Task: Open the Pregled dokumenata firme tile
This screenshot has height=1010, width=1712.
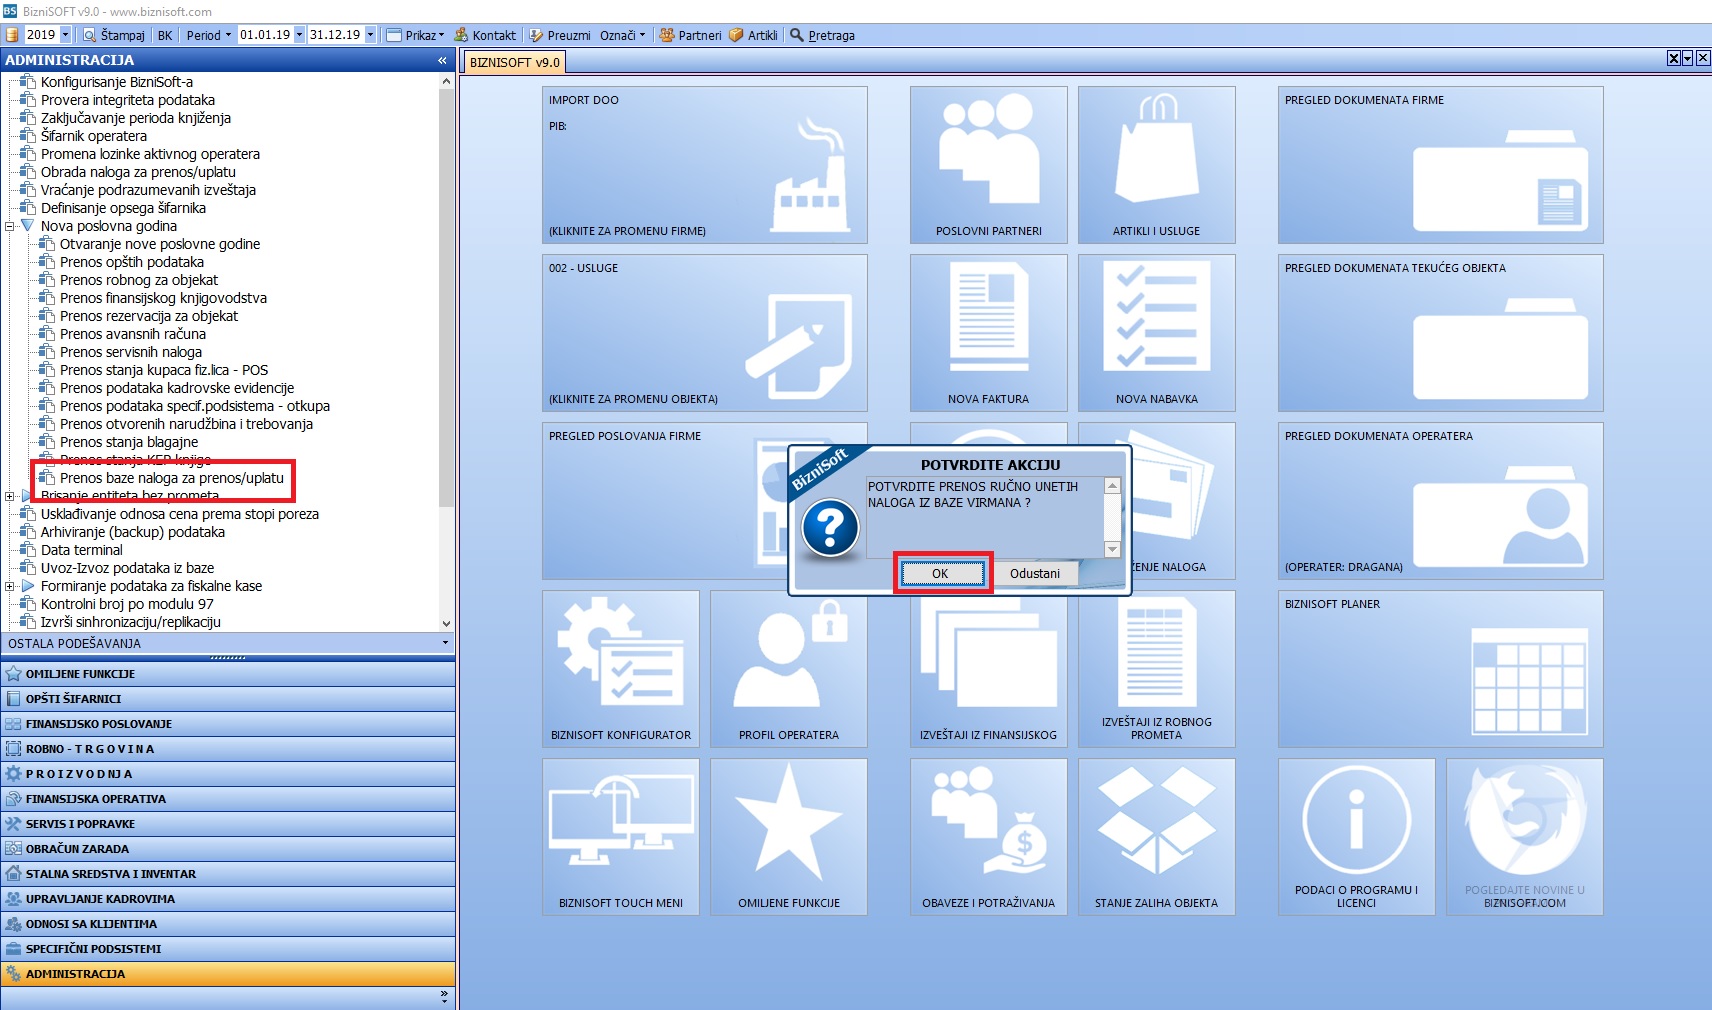Action: (1440, 165)
